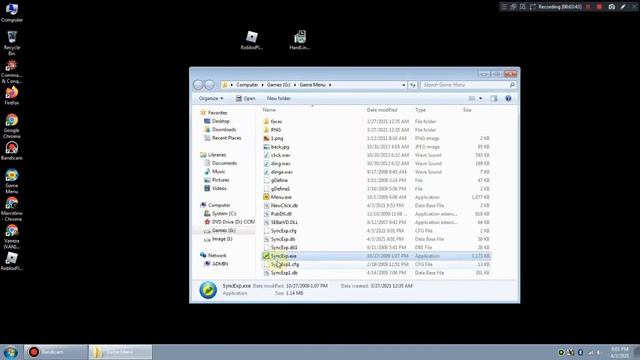Select the Menu.exe application
The height and width of the screenshot is (360, 640).
(x=281, y=197)
